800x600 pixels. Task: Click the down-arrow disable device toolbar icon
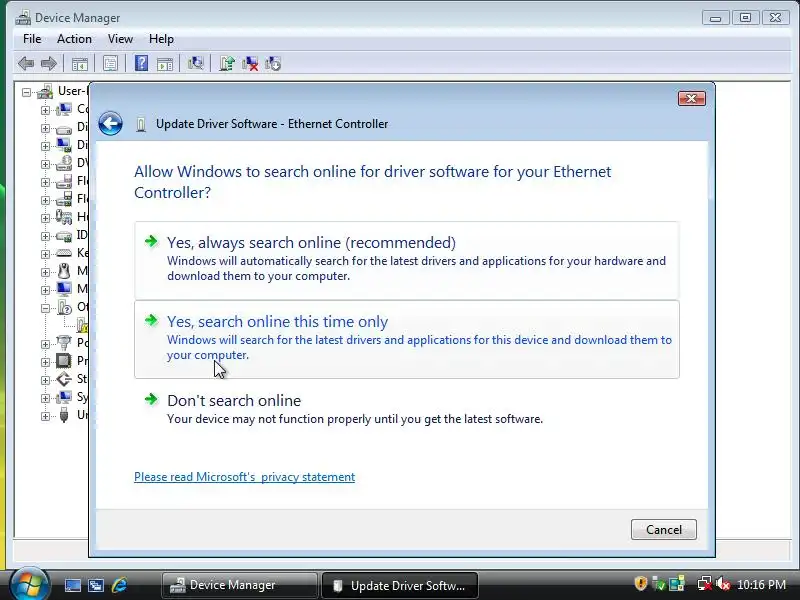pos(273,64)
